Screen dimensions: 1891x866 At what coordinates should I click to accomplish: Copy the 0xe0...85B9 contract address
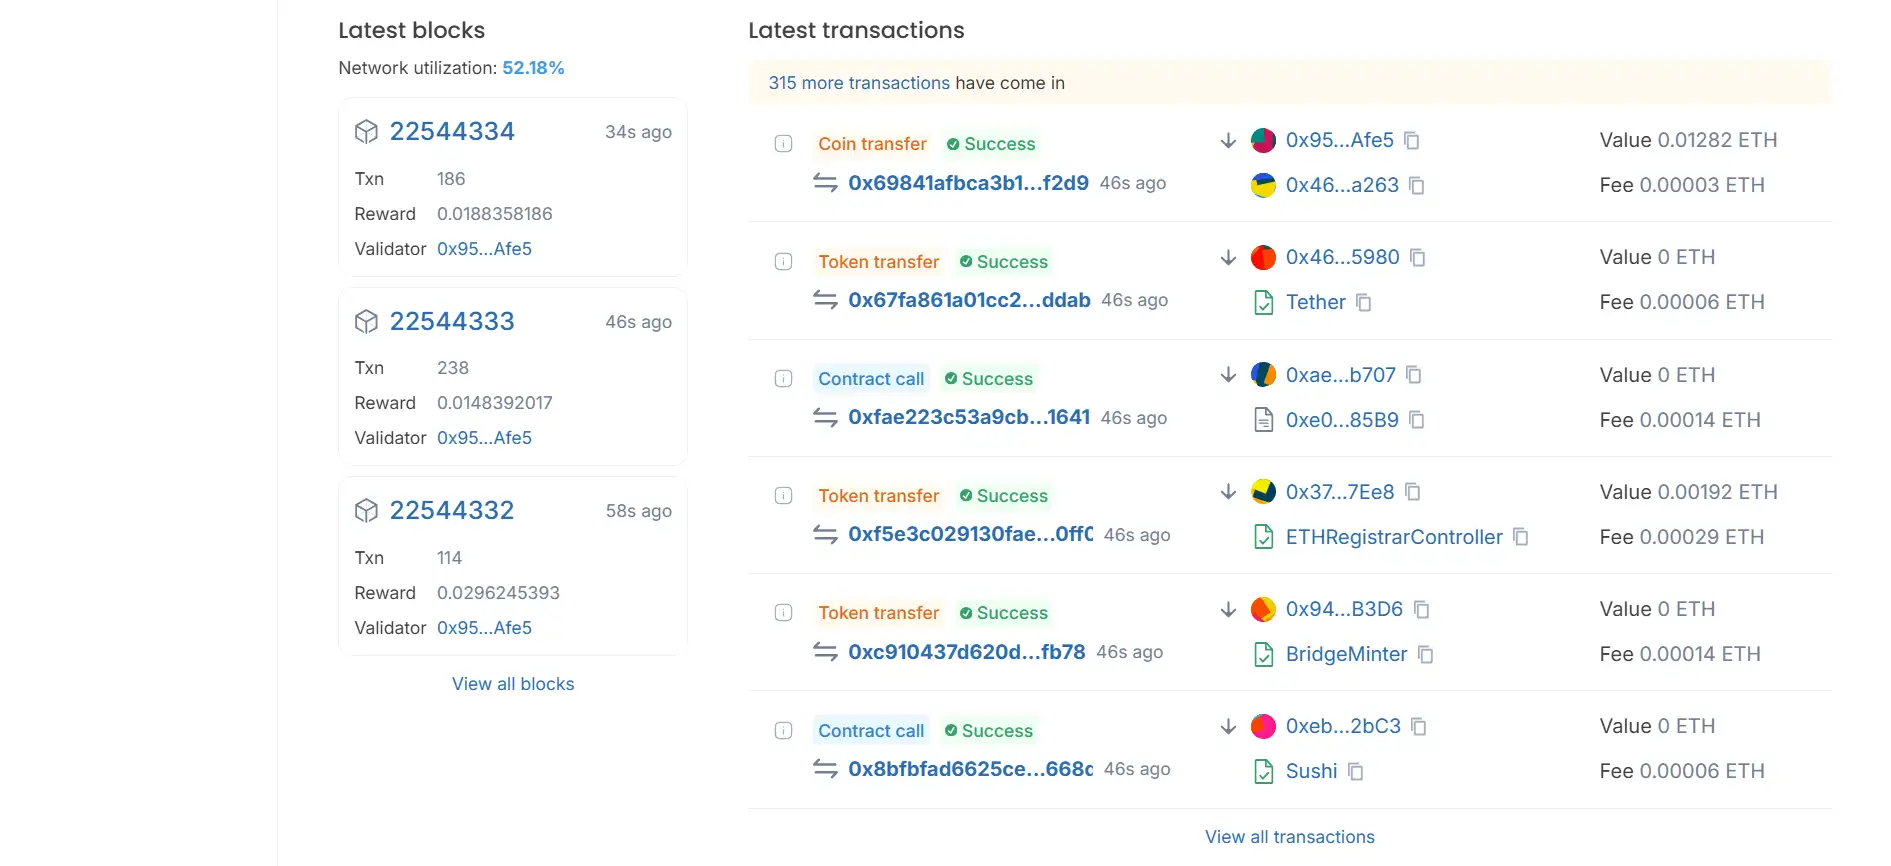(x=1417, y=420)
